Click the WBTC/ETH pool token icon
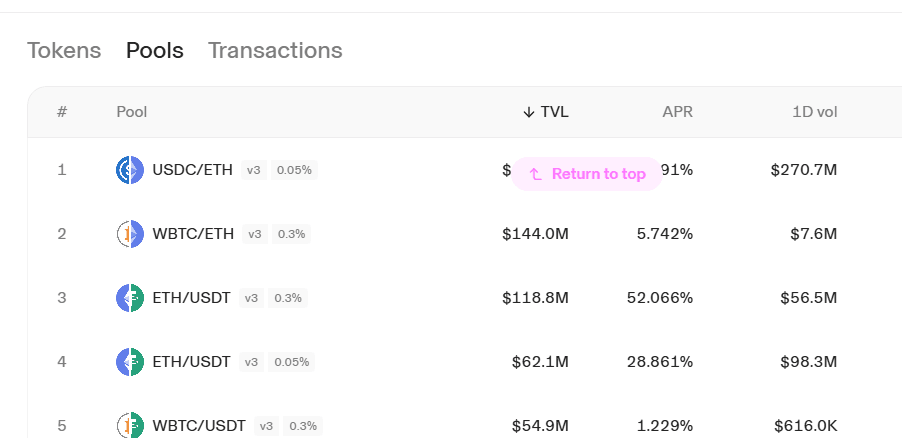The width and height of the screenshot is (902, 438). coord(130,234)
